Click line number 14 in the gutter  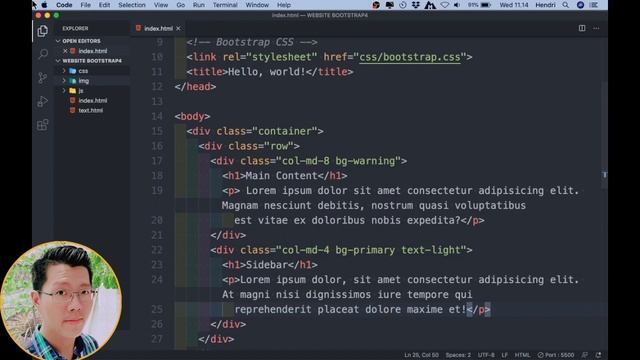(157, 116)
